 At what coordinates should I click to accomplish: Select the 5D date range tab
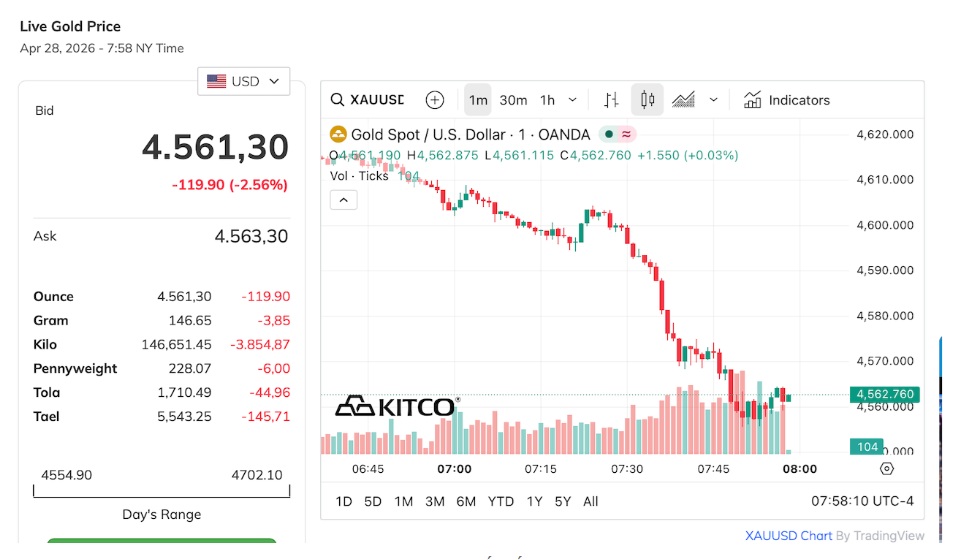click(373, 501)
